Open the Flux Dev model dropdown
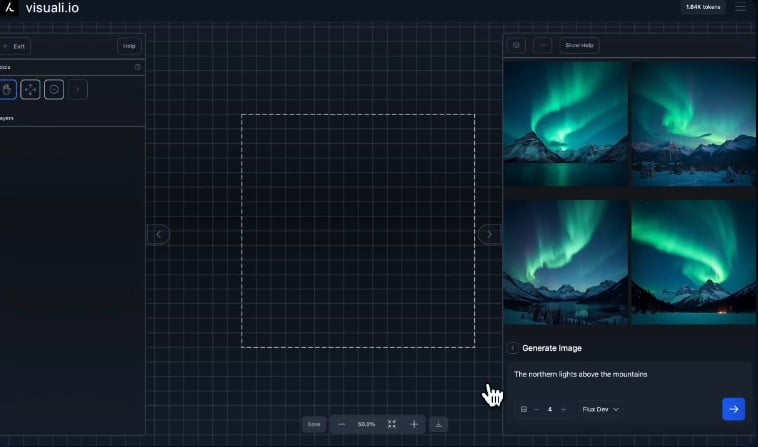758x447 pixels. 600,409
